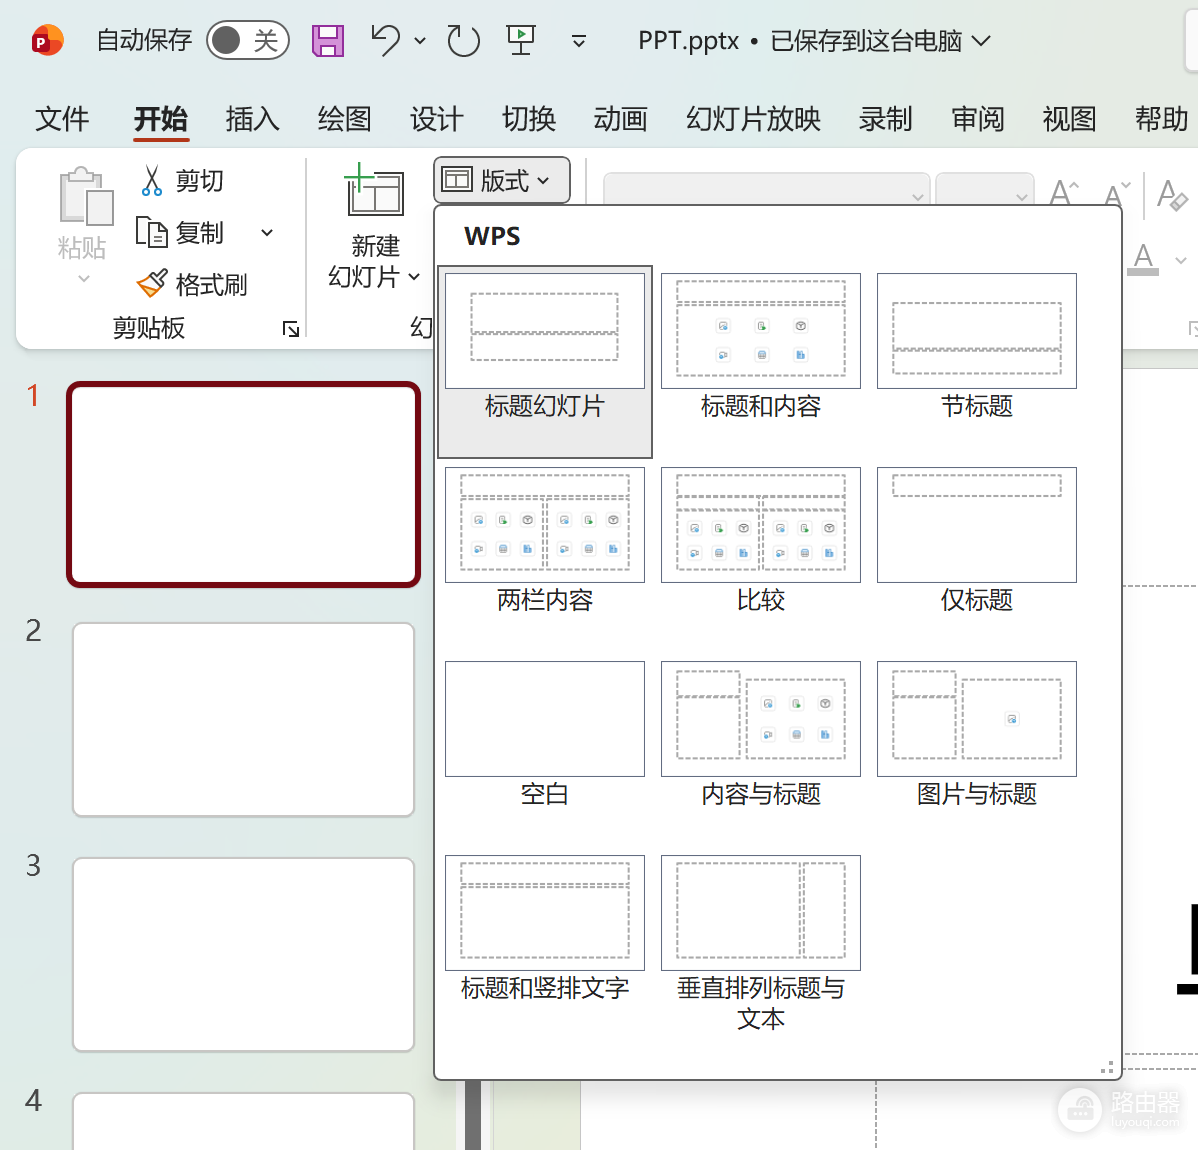
Task: Click the clear formatting icon
Action: pos(1173,194)
